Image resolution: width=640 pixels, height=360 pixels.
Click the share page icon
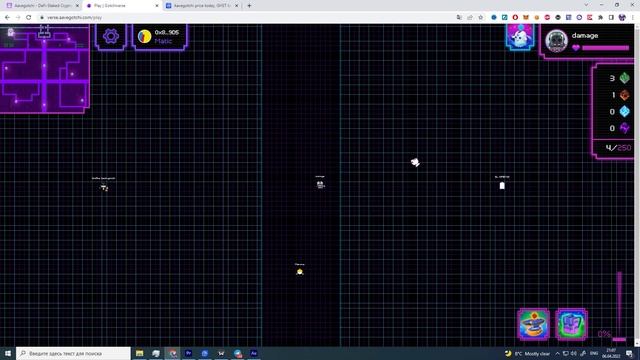470,17
